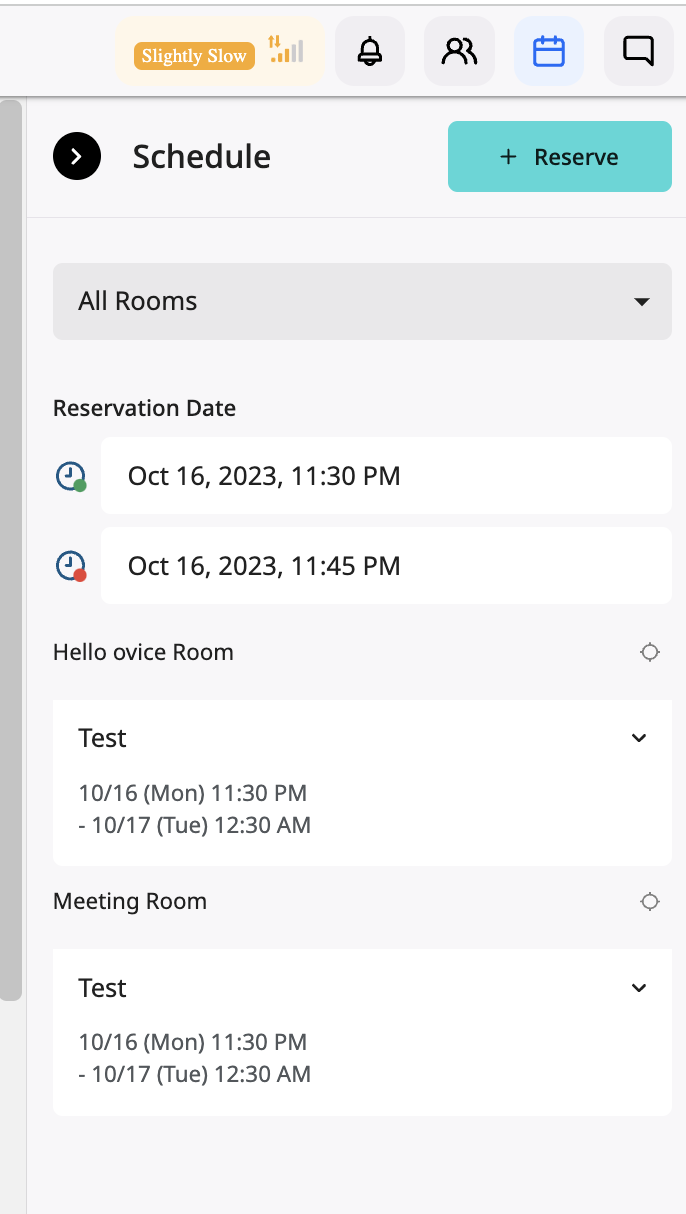This screenshot has height=1214, width=686.
Task: Click the Slightly Slow connection badge
Action: (194, 56)
